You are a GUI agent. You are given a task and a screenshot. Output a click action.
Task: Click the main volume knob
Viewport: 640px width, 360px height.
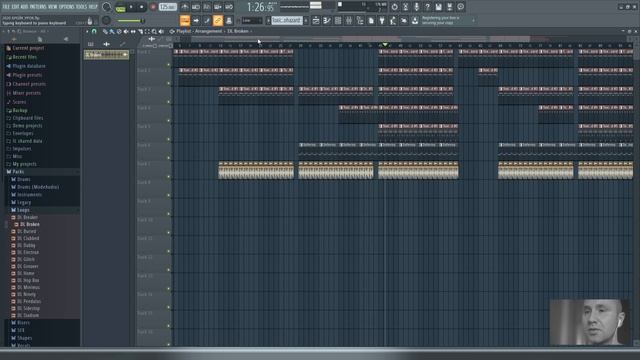107,7
